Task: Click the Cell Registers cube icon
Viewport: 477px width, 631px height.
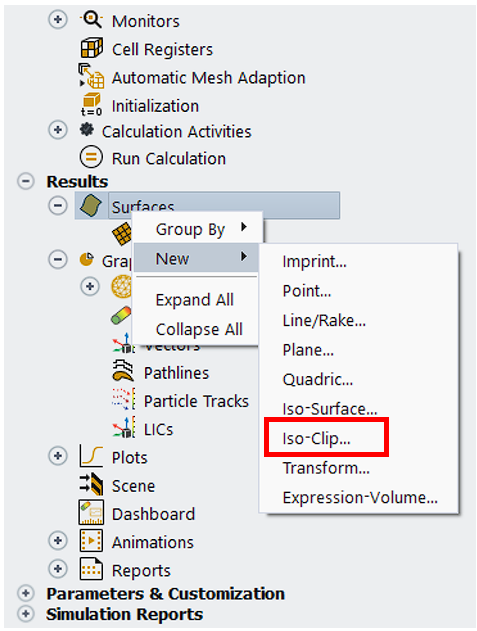Action: pos(91,48)
